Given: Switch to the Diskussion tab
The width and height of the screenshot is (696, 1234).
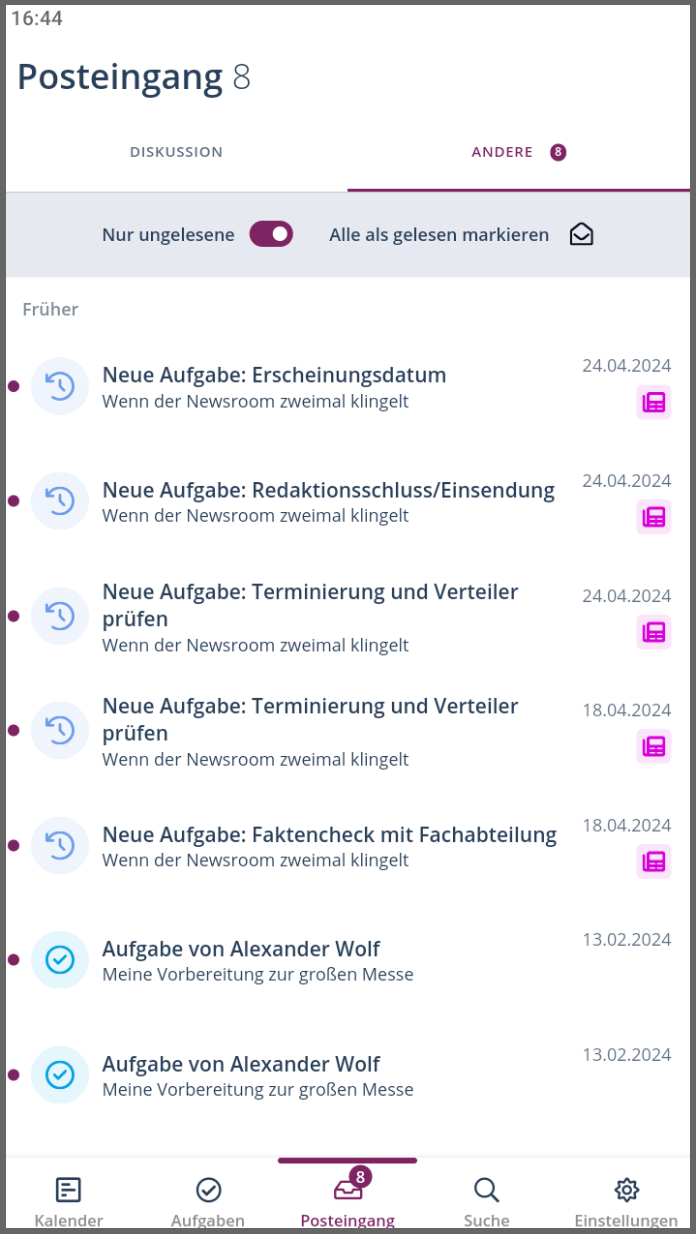Looking at the screenshot, I should pyautogui.click(x=176, y=152).
